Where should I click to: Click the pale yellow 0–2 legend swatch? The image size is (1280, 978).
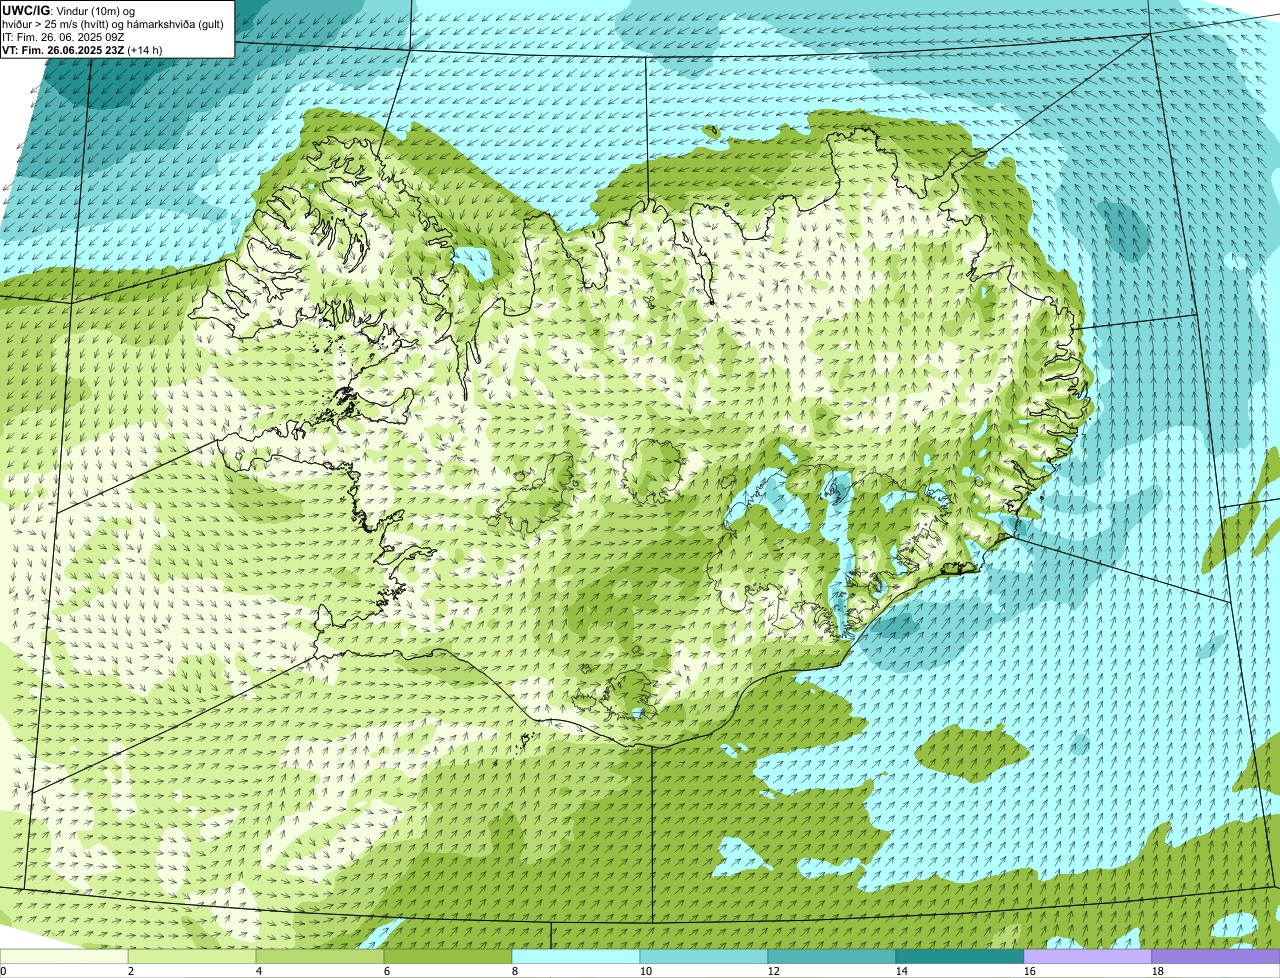coord(64,956)
